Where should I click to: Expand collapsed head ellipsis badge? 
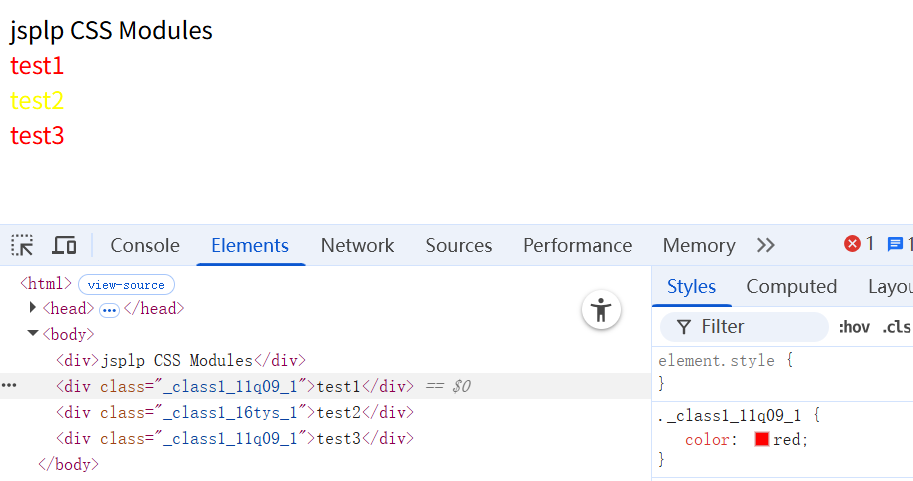coord(110,310)
